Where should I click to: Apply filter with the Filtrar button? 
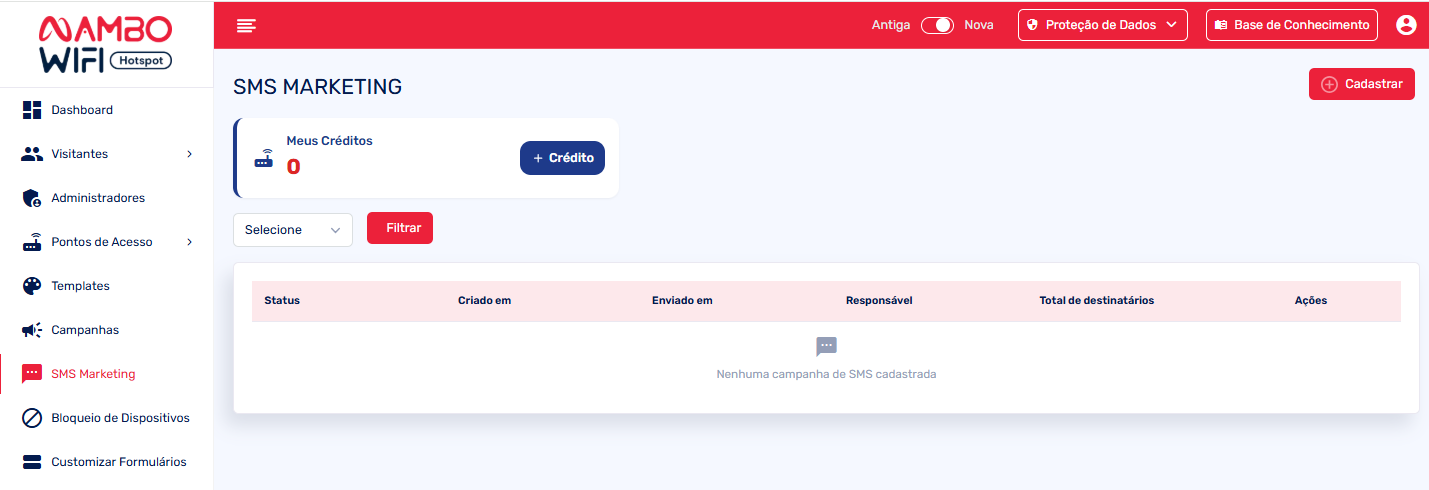click(400, 228)
